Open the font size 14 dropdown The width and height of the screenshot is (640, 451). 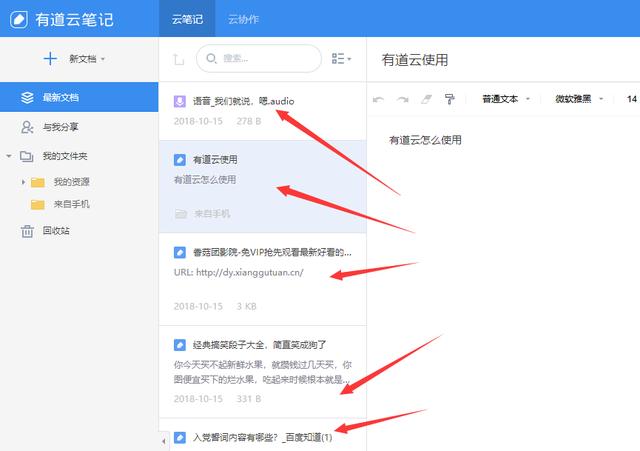(x=632, y=99)
